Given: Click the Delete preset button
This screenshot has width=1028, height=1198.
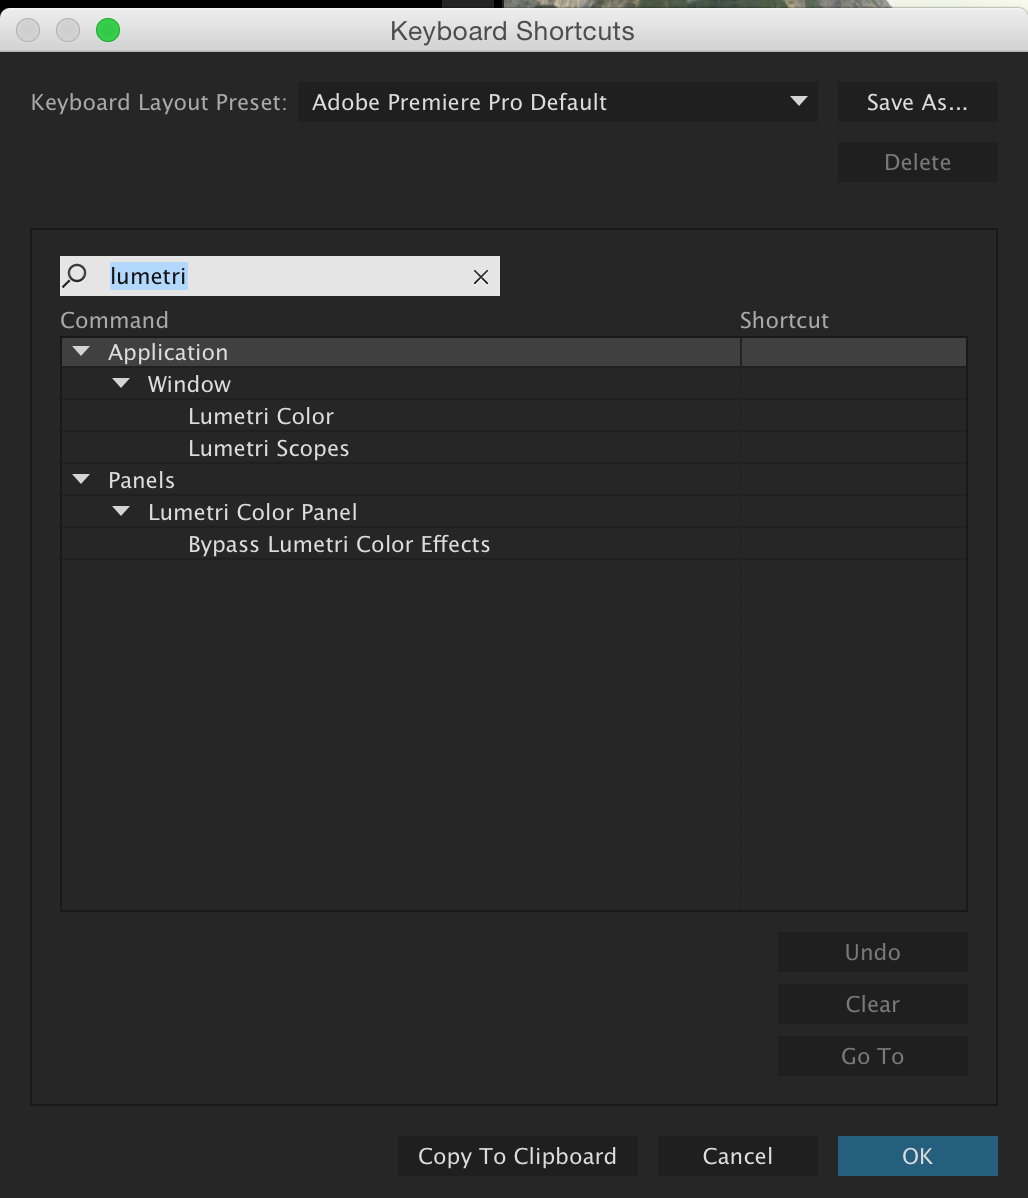Looking at the screenshot, I should coord(917,162).
